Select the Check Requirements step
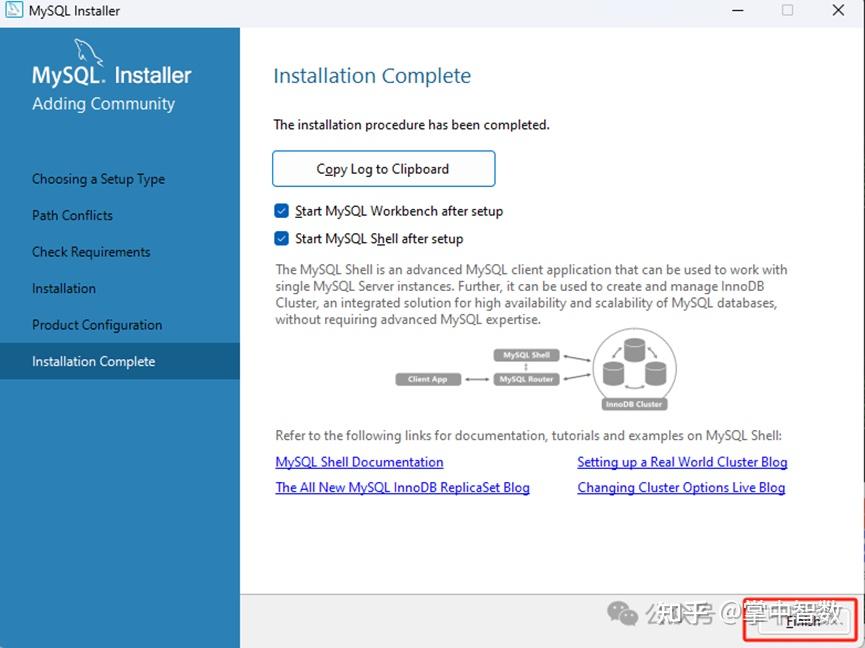The image size is (865, 648). [x=91, y=252]
